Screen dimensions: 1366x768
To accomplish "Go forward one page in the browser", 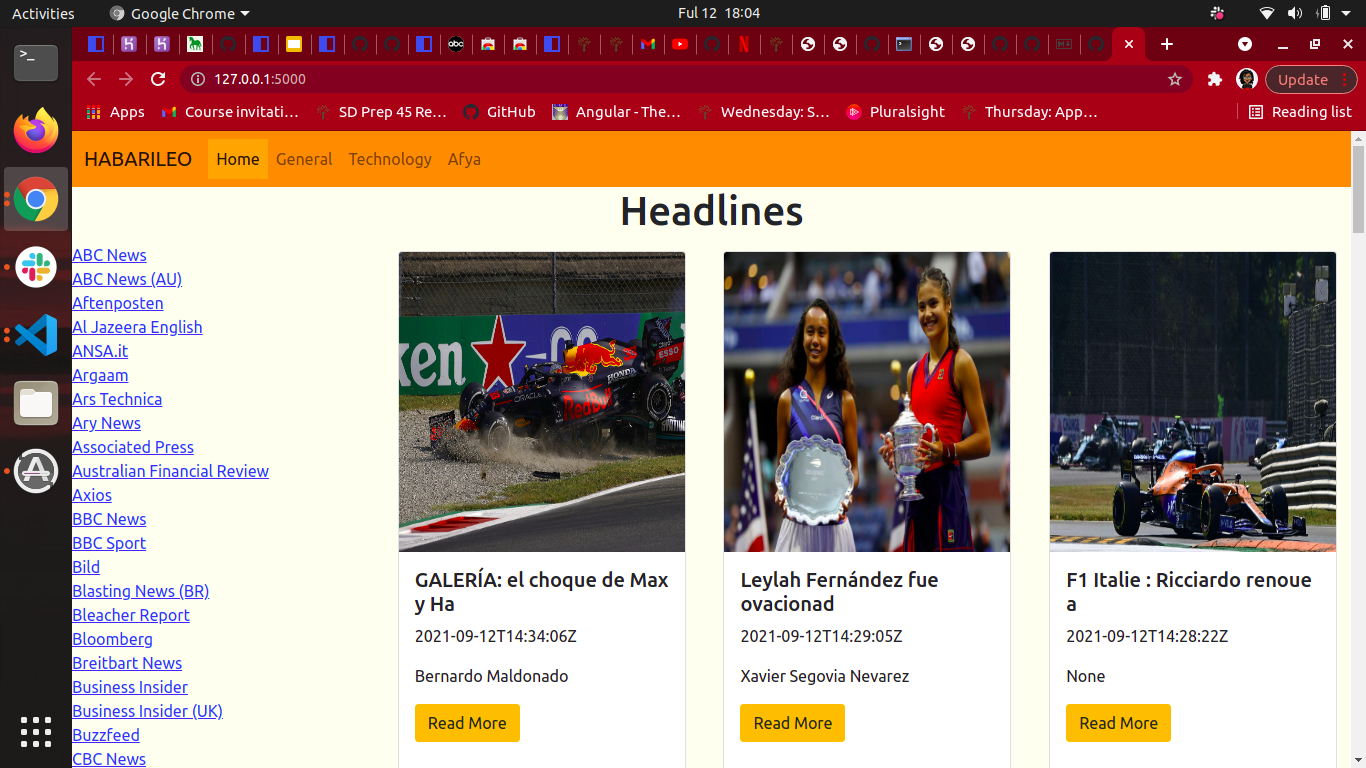I will (x=126, y=79).
